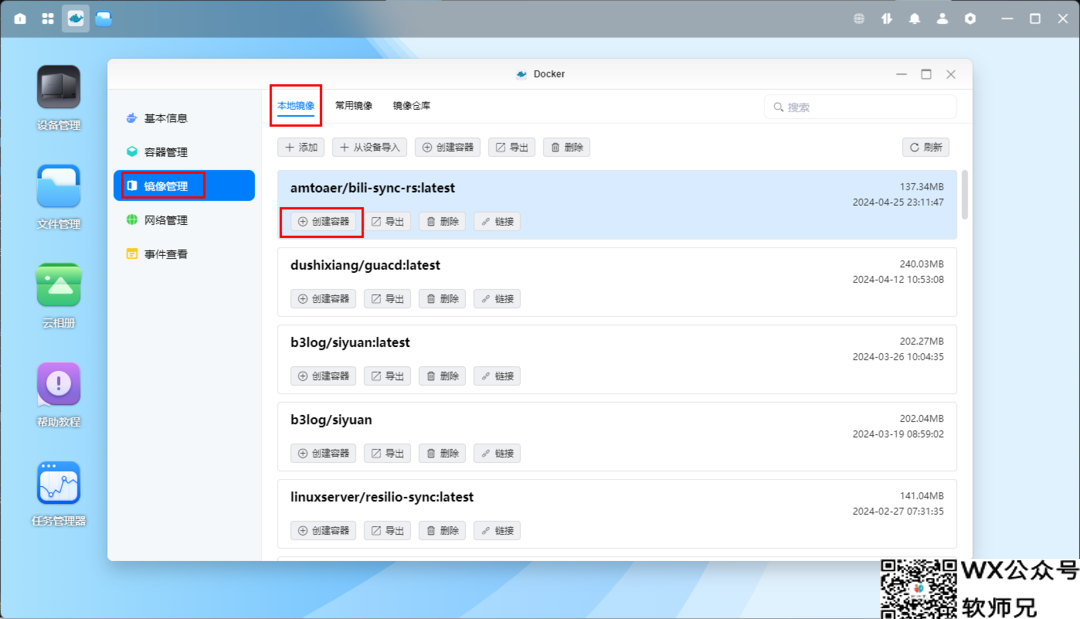Export the untagged b3log/siyuan image
This screenshot has height=619, width=1080.
387,453
